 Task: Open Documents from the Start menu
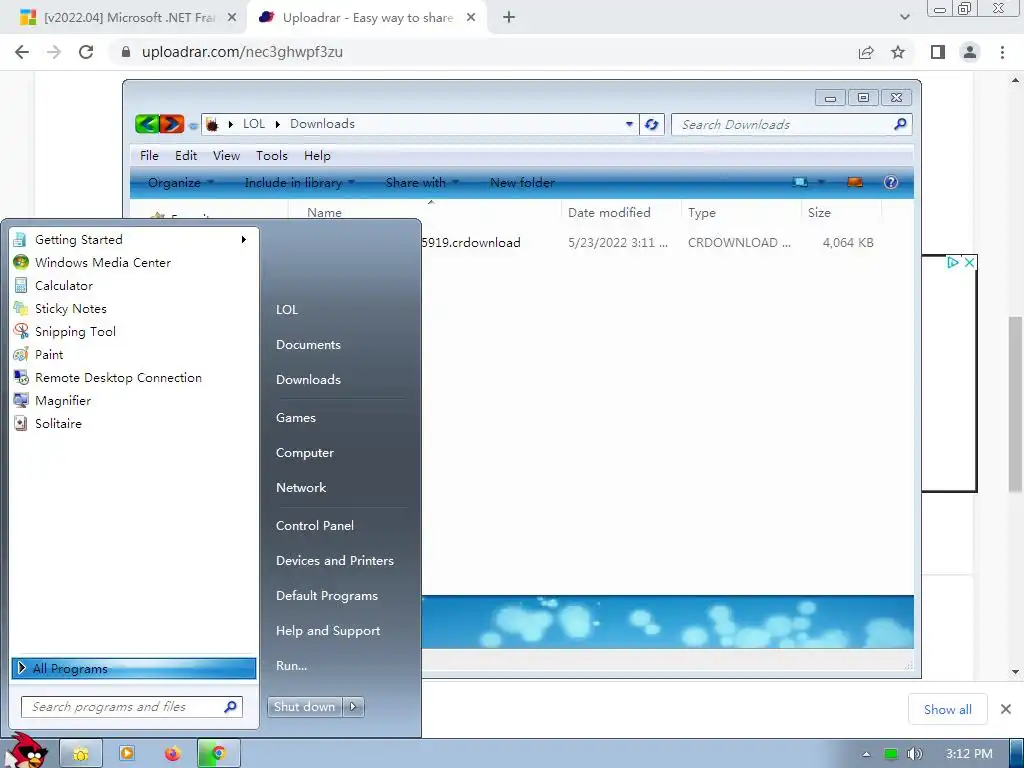[x=308, y=345]
